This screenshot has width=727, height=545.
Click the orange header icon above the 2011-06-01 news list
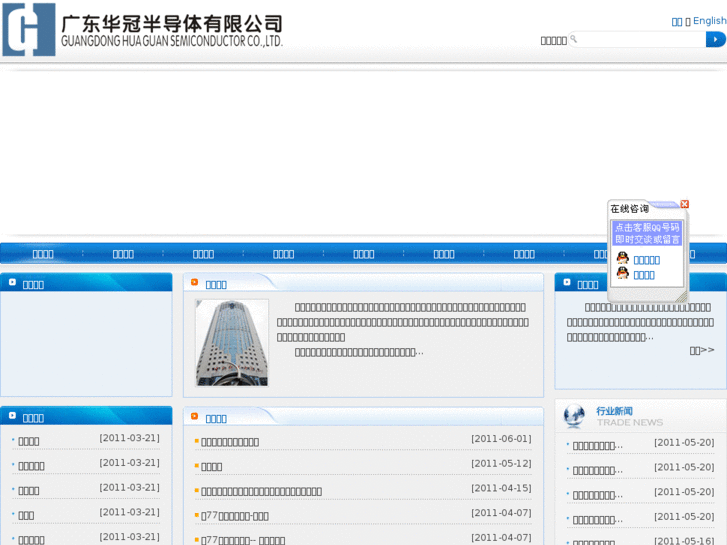(x=194, y=416)
